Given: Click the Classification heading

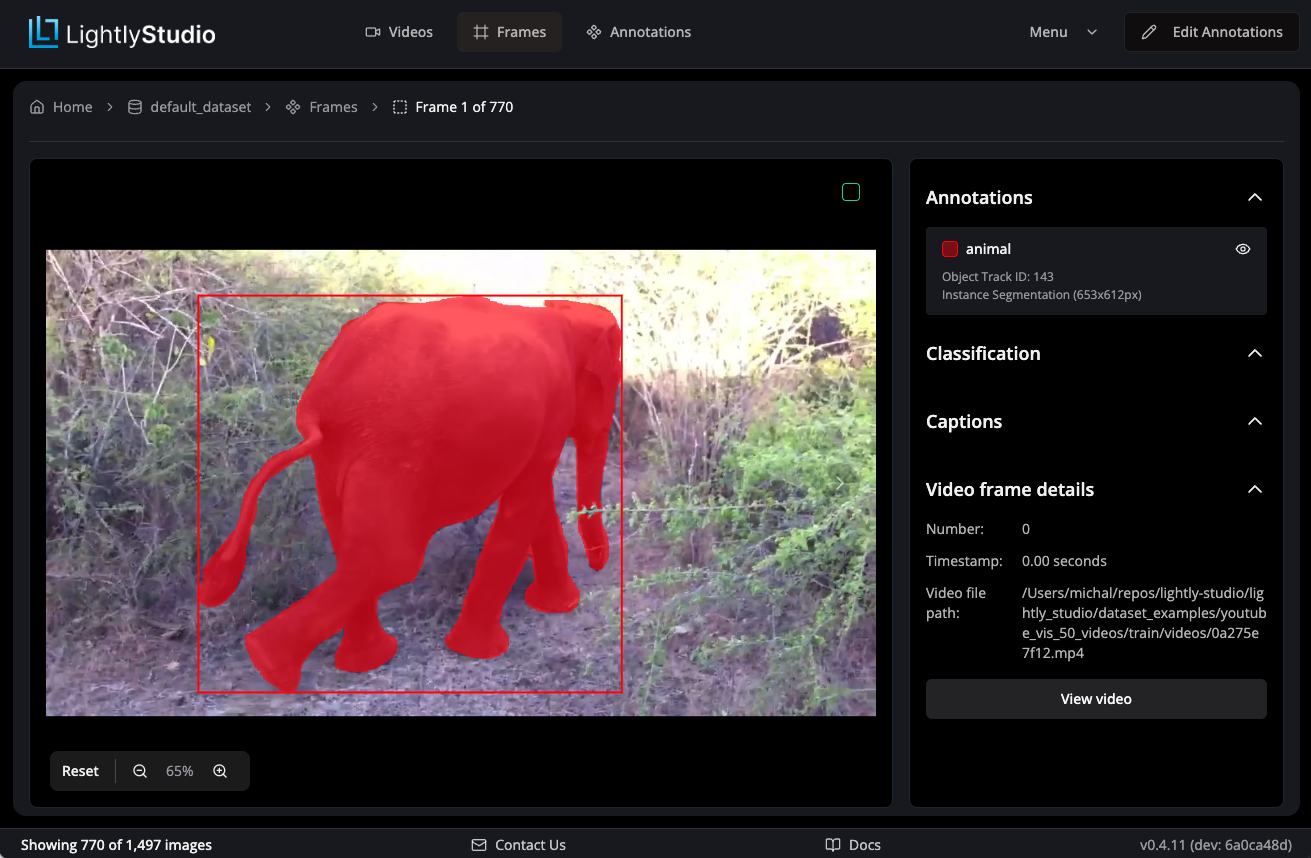Looking at the screenshot, I should pyautogui.click(x=983, y=354).
